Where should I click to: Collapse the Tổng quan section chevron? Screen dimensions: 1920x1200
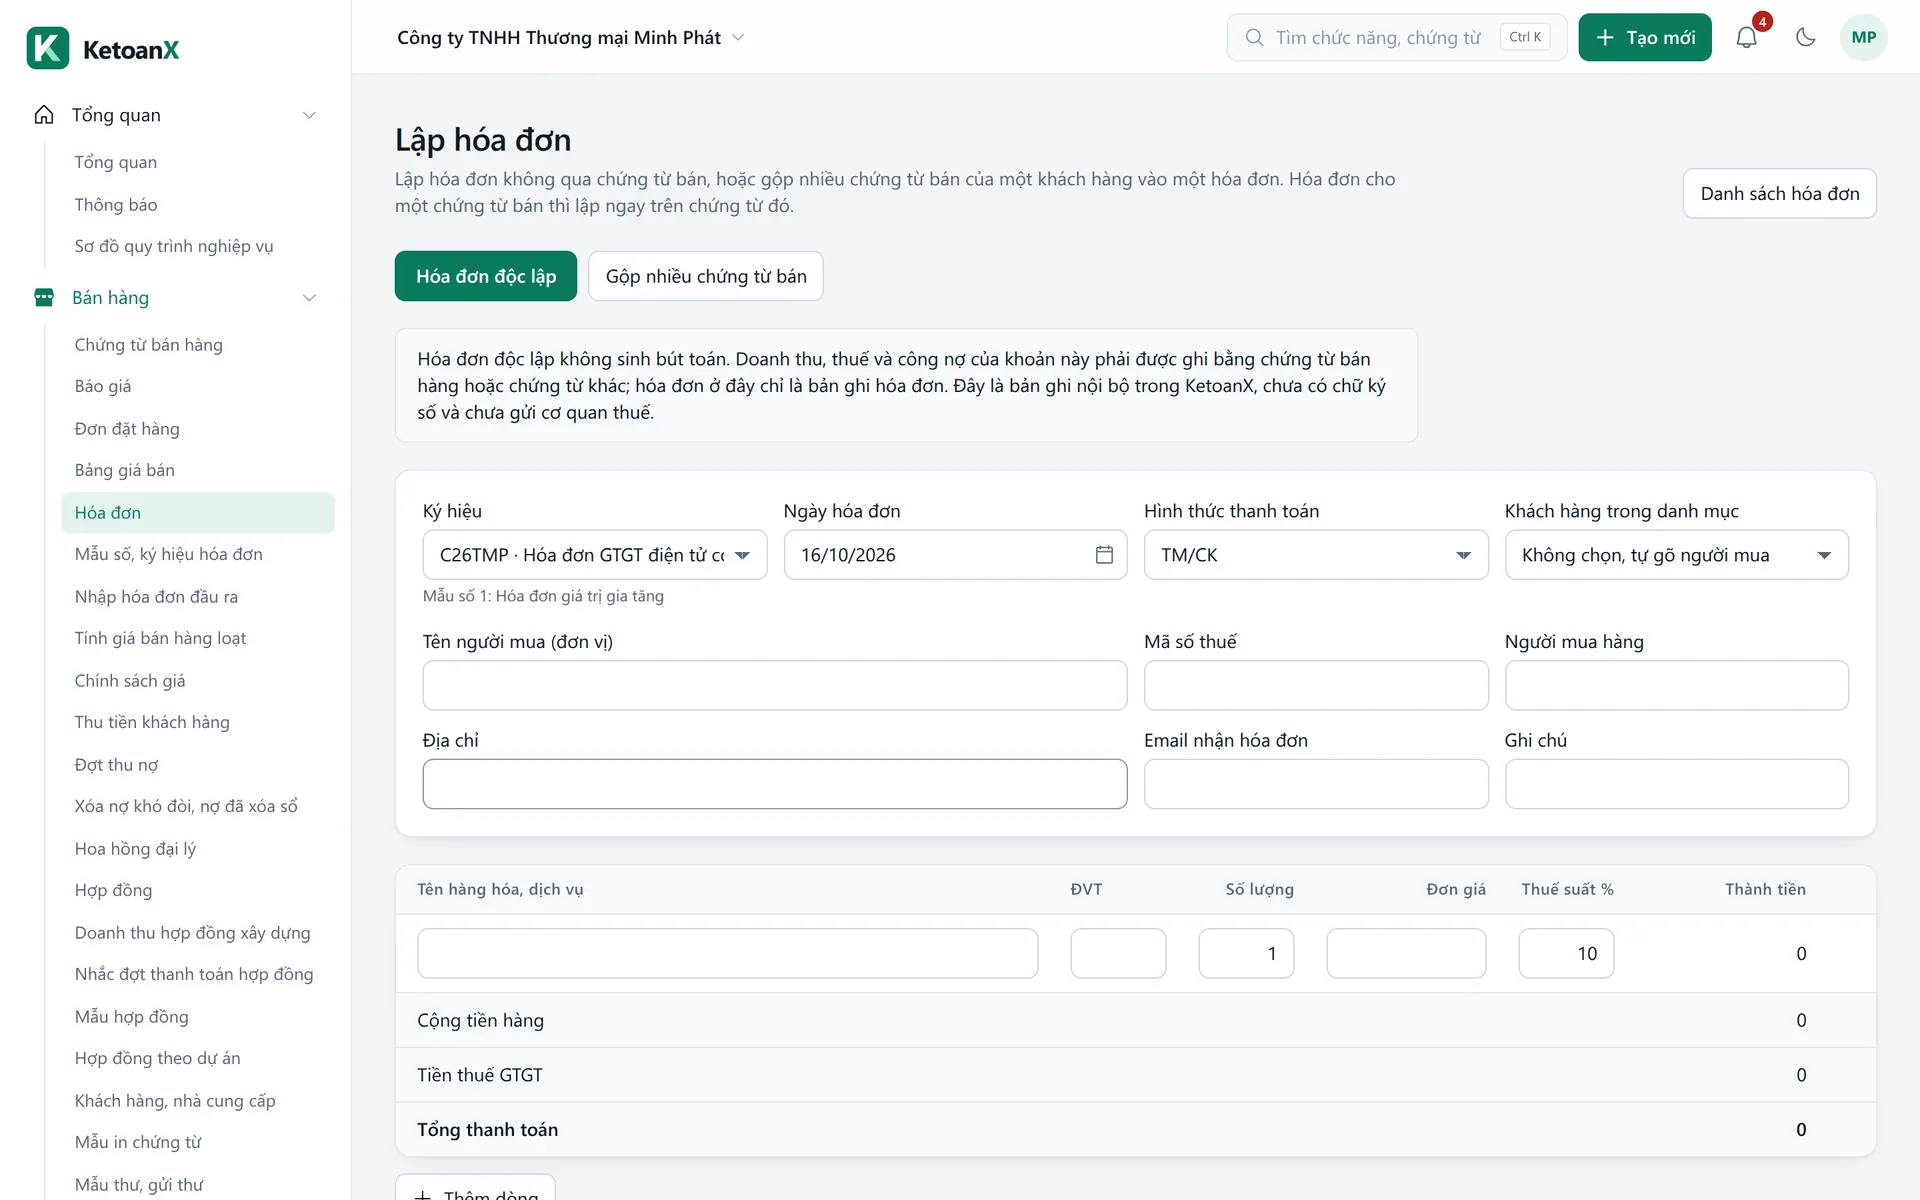pos(309,115)
